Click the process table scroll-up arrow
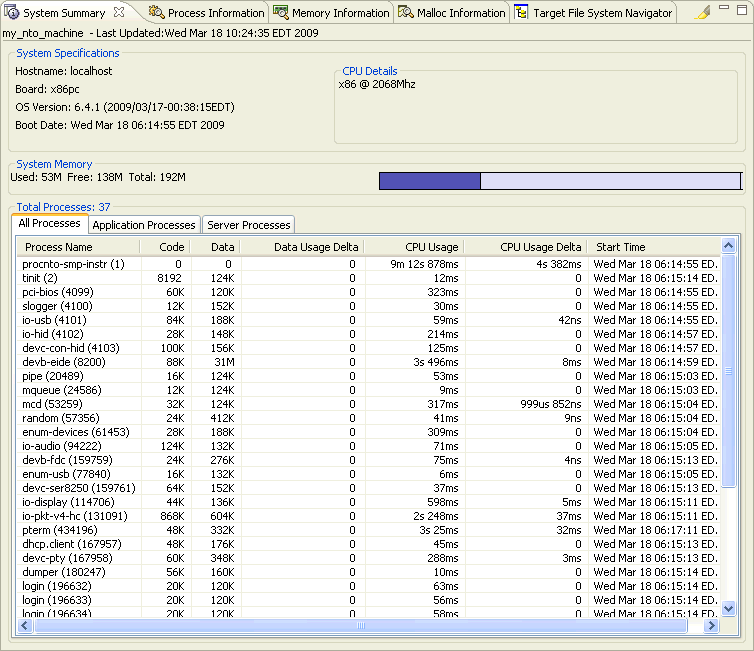 tap(728, 247)
